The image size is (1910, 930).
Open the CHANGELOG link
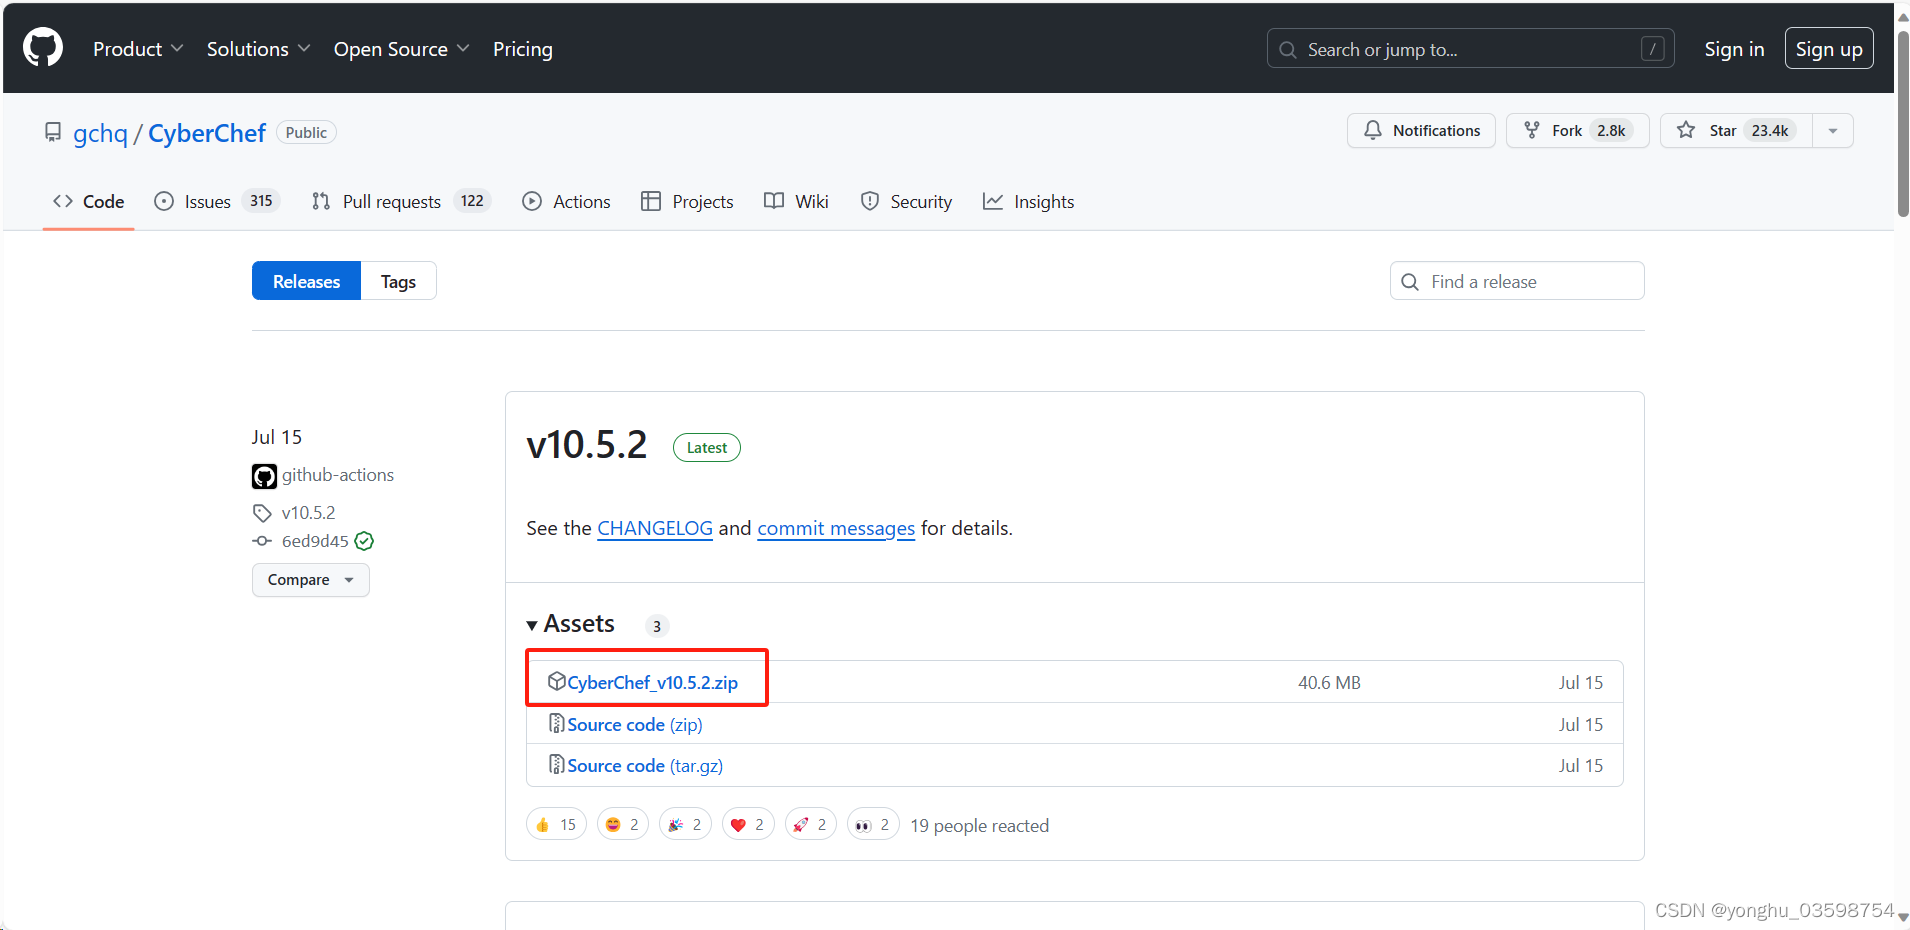pos(655,528)
